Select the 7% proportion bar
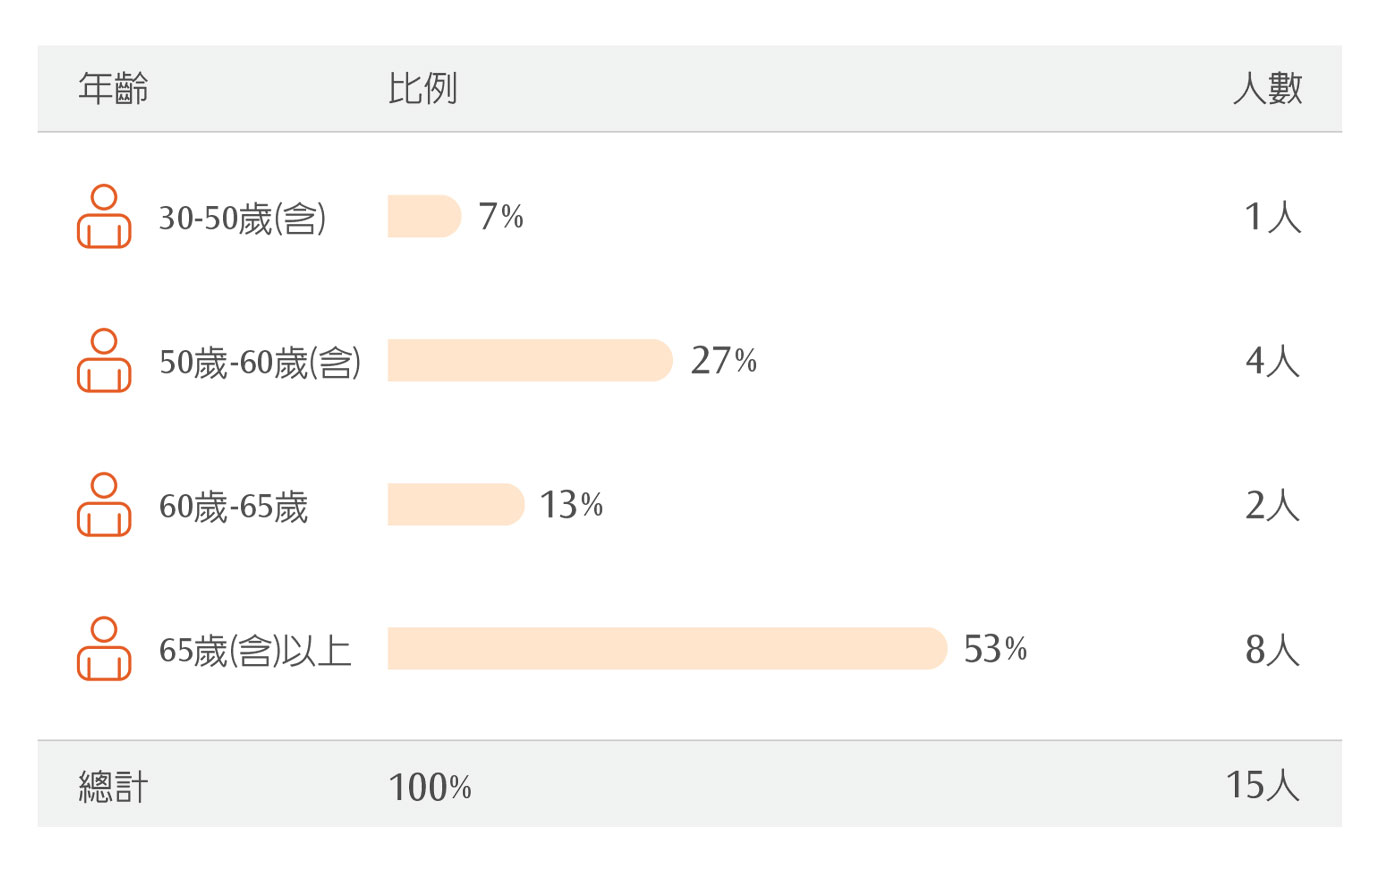 (x=424, y=216)
